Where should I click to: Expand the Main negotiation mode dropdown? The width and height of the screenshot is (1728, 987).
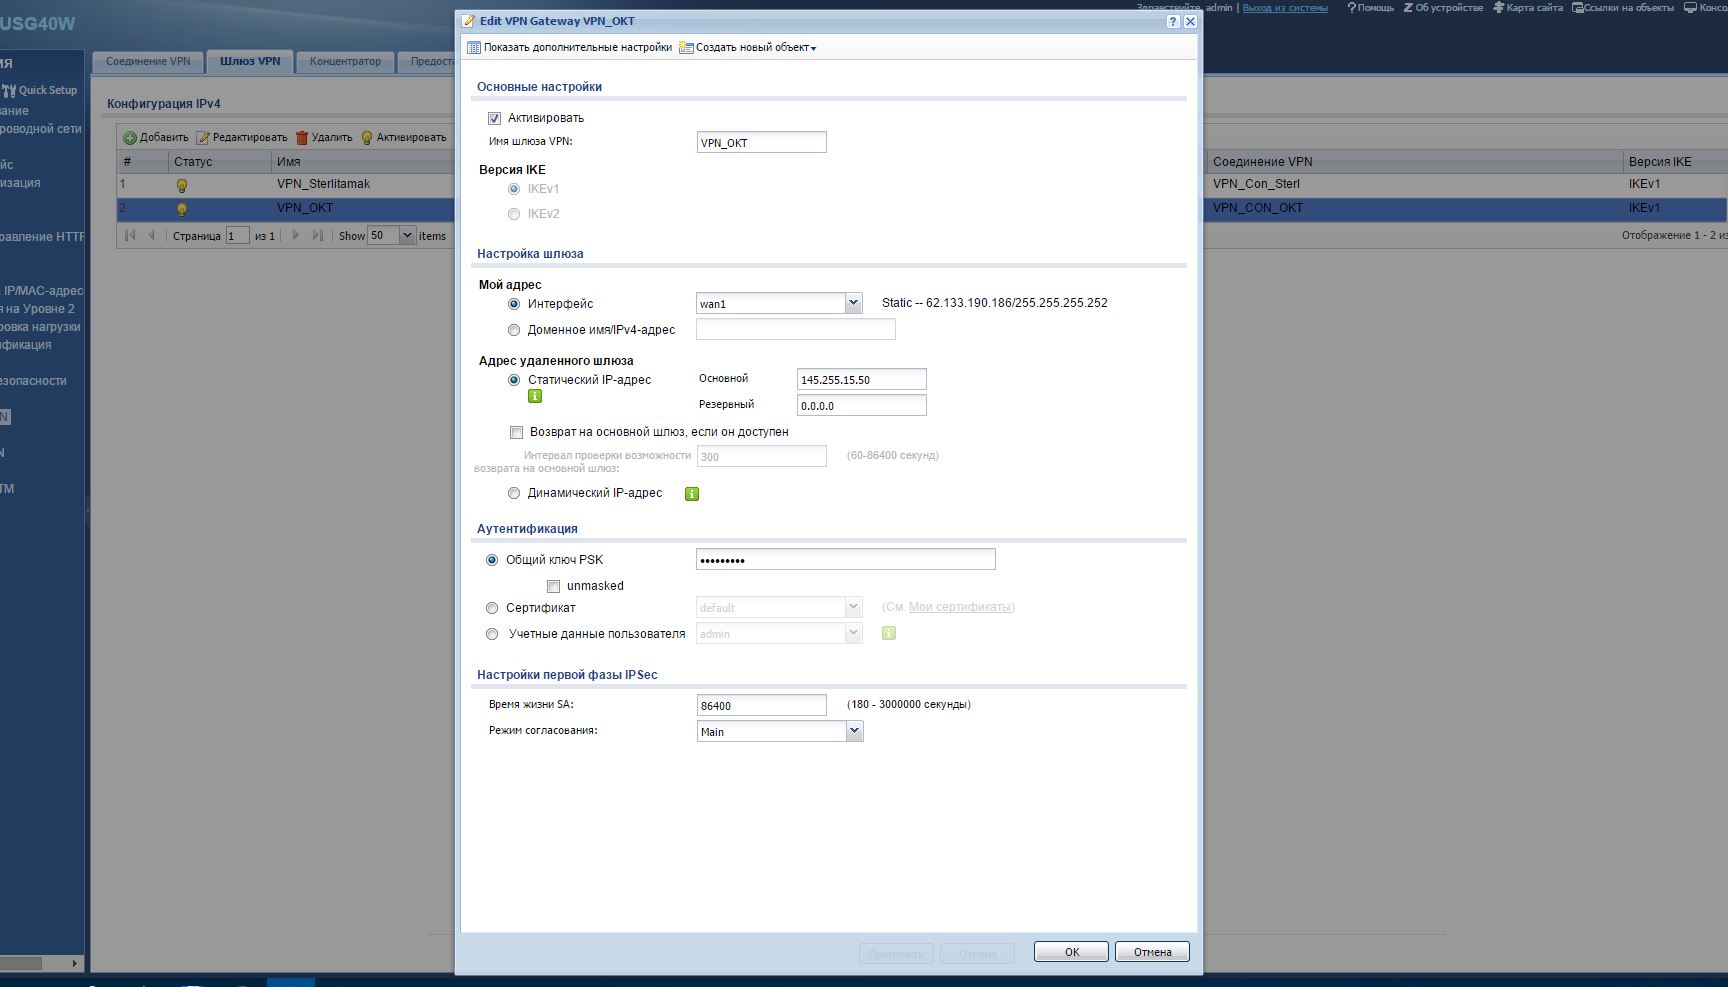coord(853,732)
